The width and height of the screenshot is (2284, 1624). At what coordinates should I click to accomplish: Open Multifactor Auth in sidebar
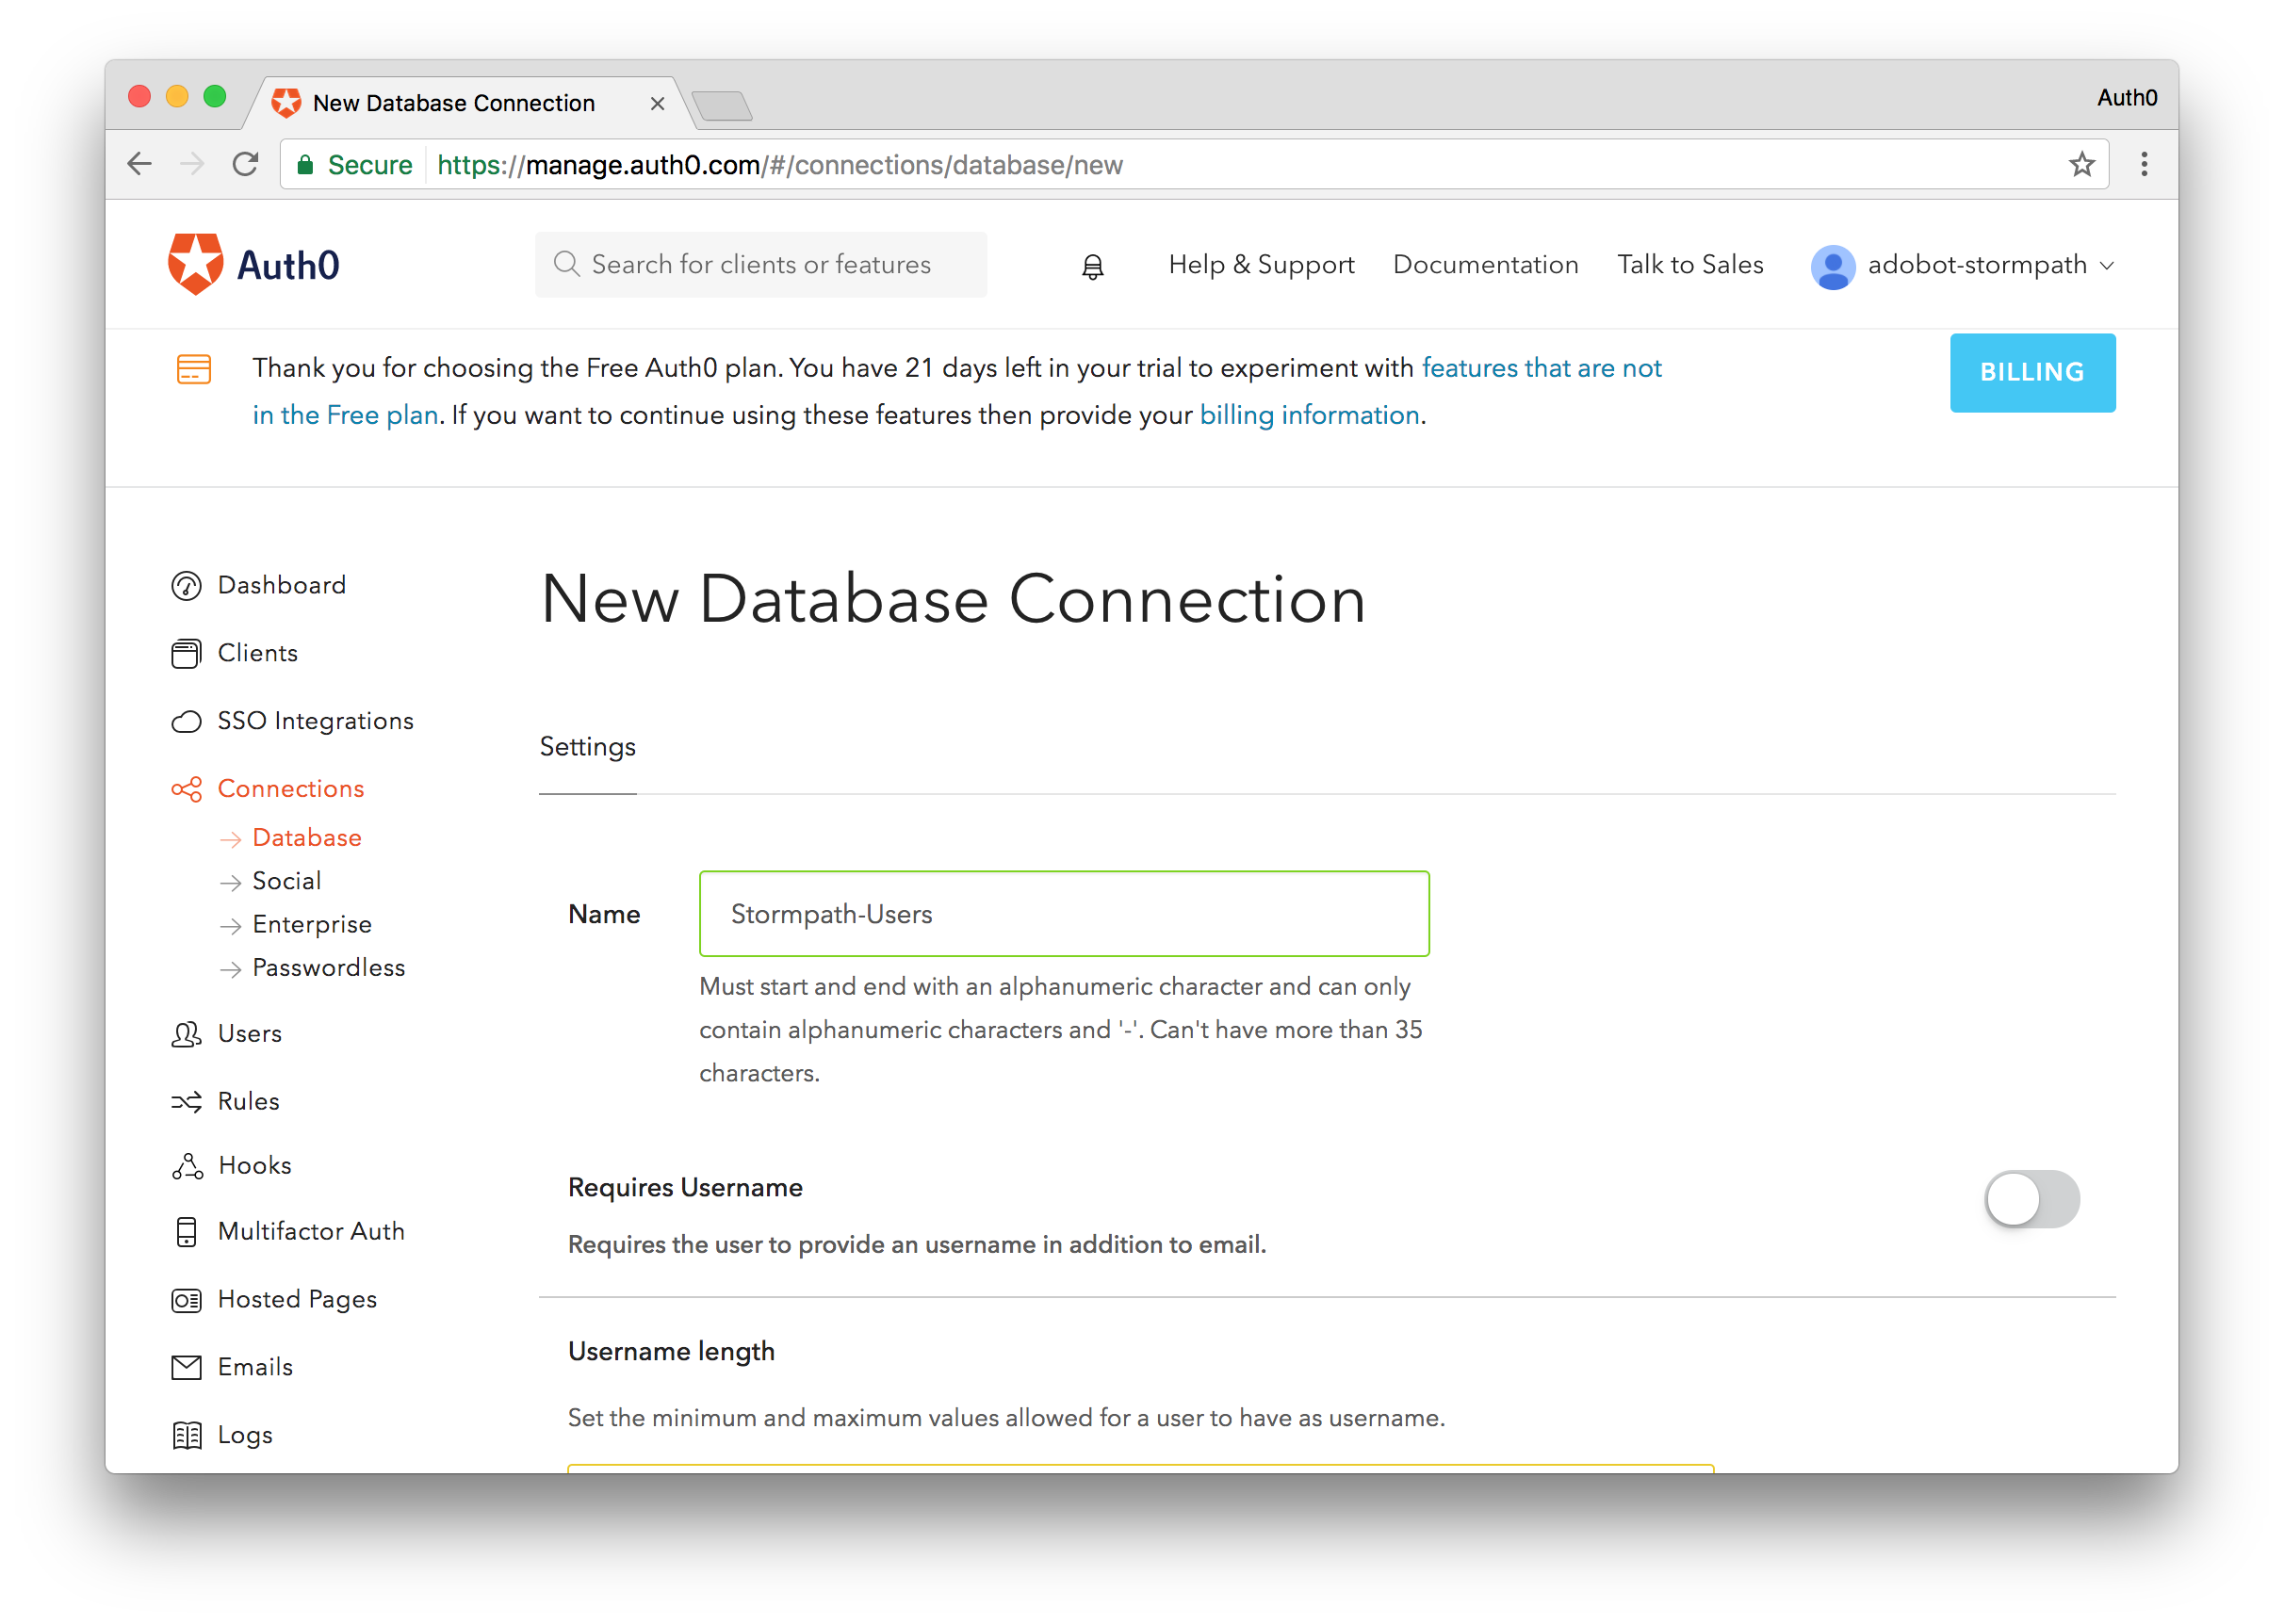pyautogui.click(x=310, y=1231)
